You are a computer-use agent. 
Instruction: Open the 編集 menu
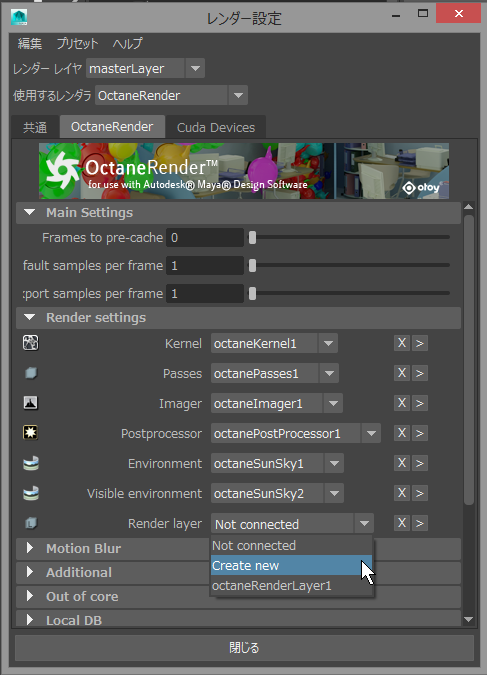(x=30, y=43)
